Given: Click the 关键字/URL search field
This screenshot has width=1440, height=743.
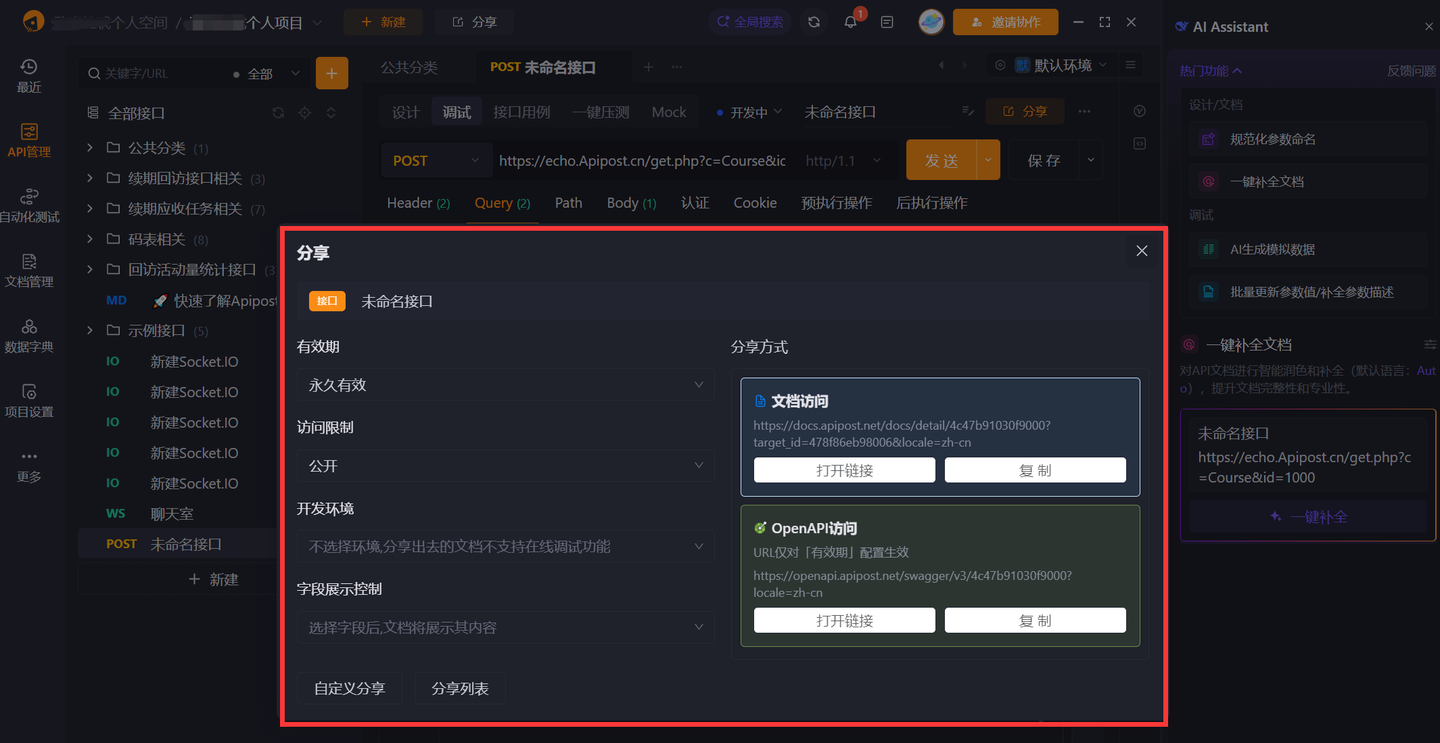Looking at the screenshot, I should pyautogui.click(x=155, y=74).
